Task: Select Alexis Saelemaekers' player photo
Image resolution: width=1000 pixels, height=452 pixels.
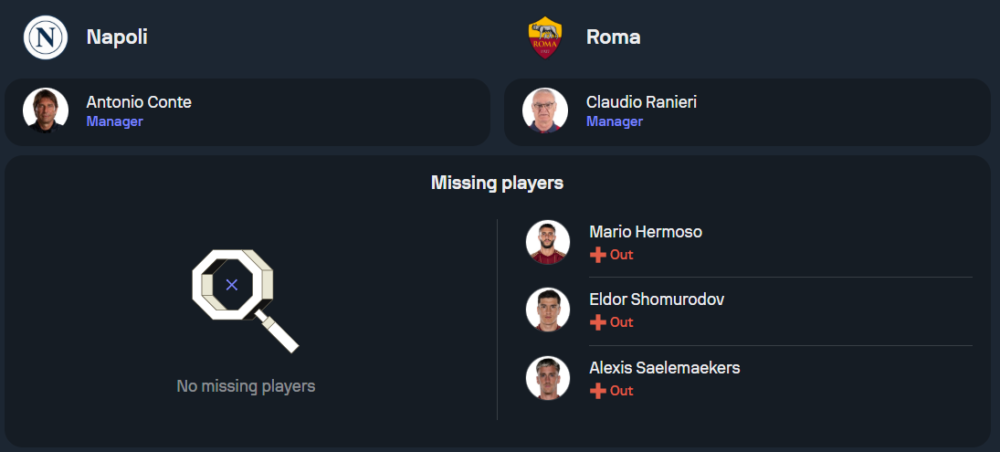Action: 548,378
